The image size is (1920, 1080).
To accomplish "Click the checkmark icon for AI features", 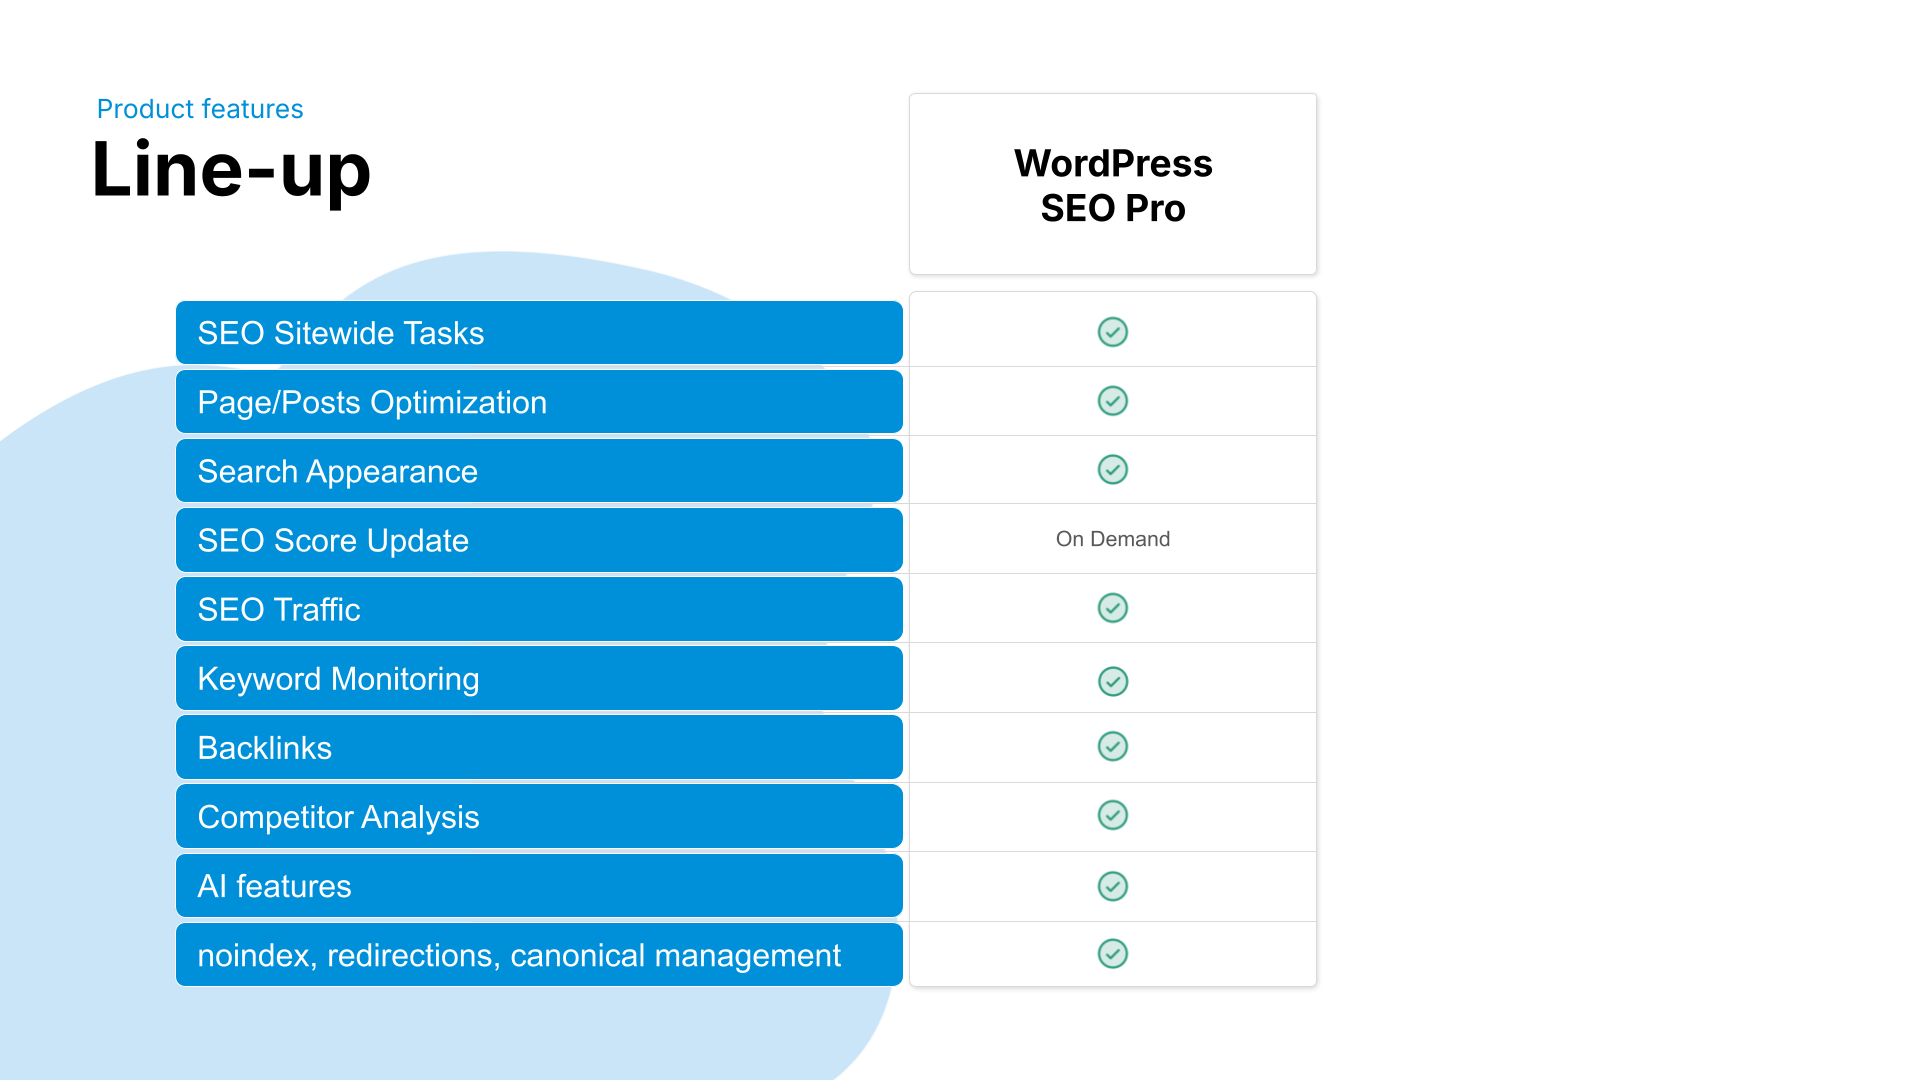I will tap(1112, 887).
